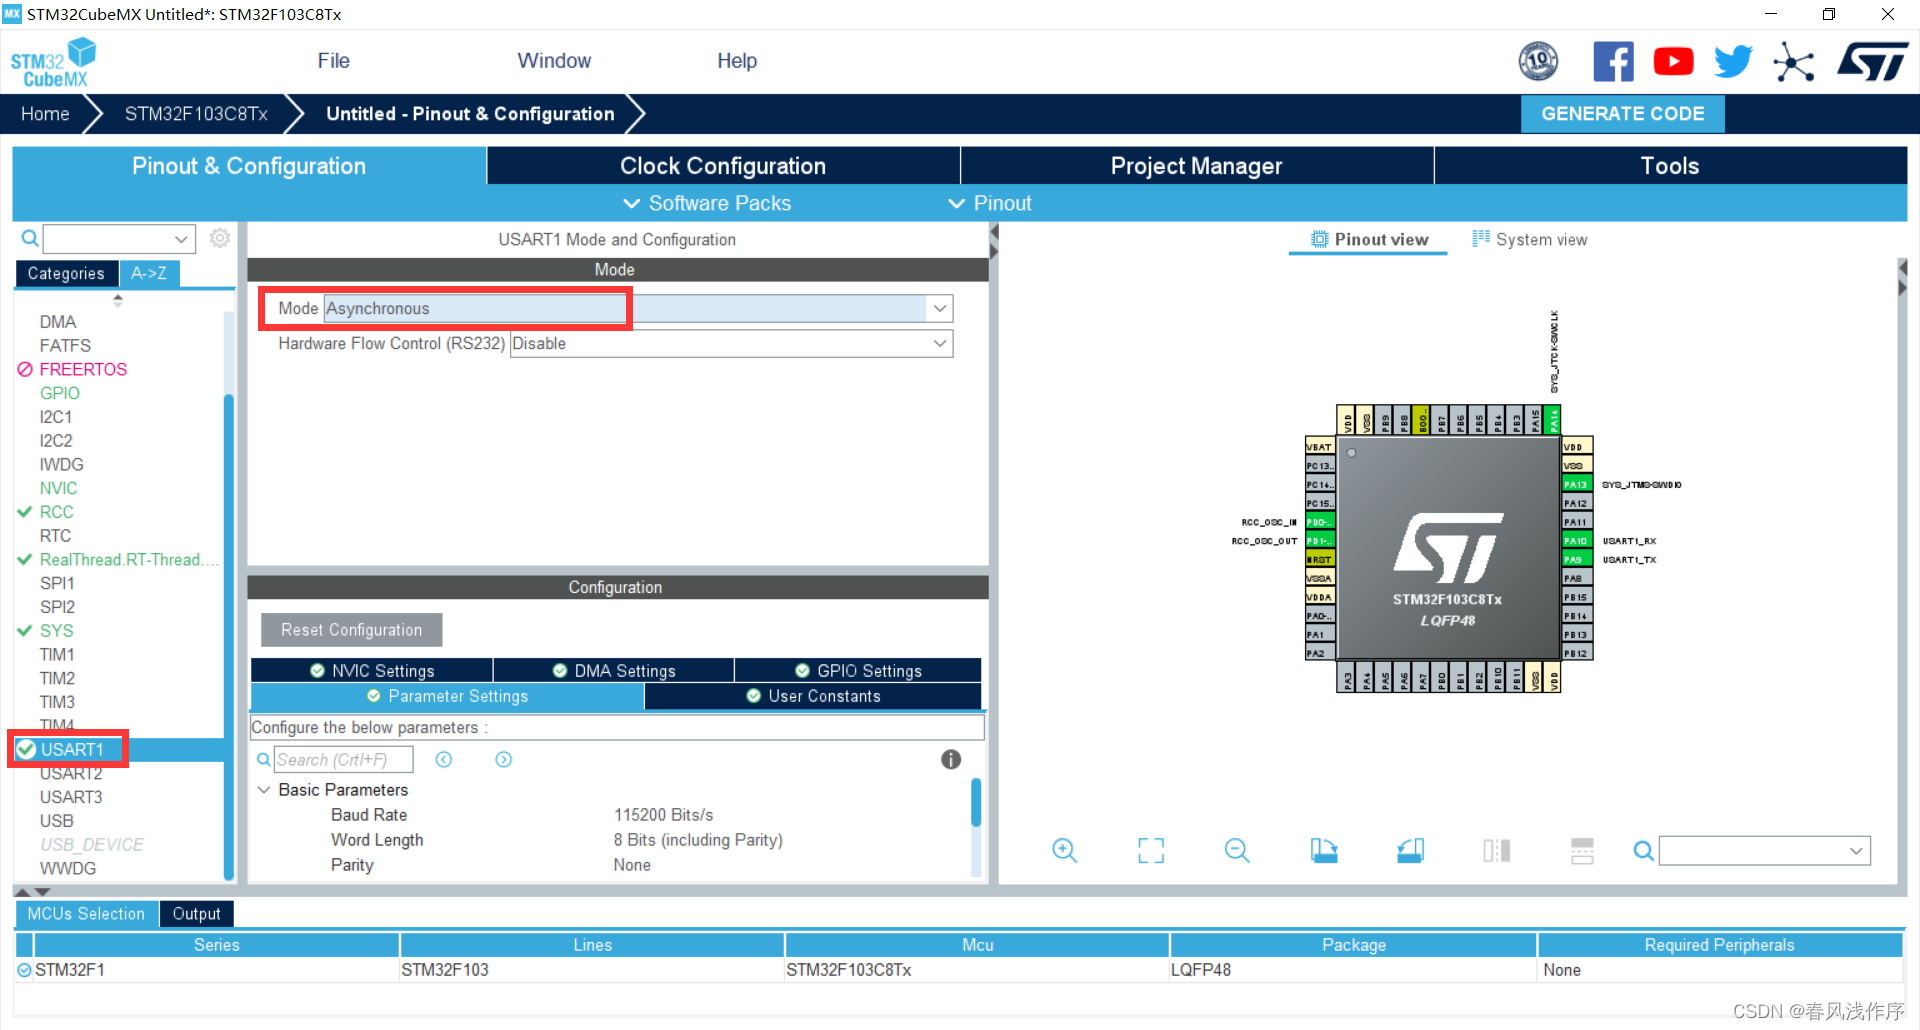Viewport: 1920px width, 1030px height.
Task: Go to previous parameter search result
Action: tap(444, 760)
